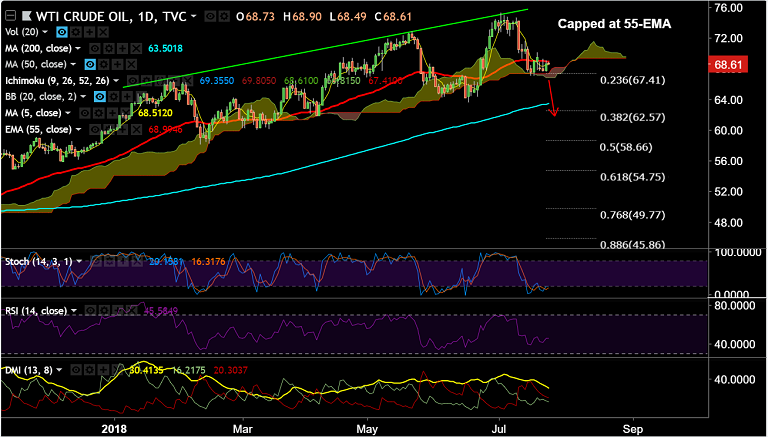Expand MA (50, close) dropdown arrow
This screenshot has width=768, height=437.
73,64
